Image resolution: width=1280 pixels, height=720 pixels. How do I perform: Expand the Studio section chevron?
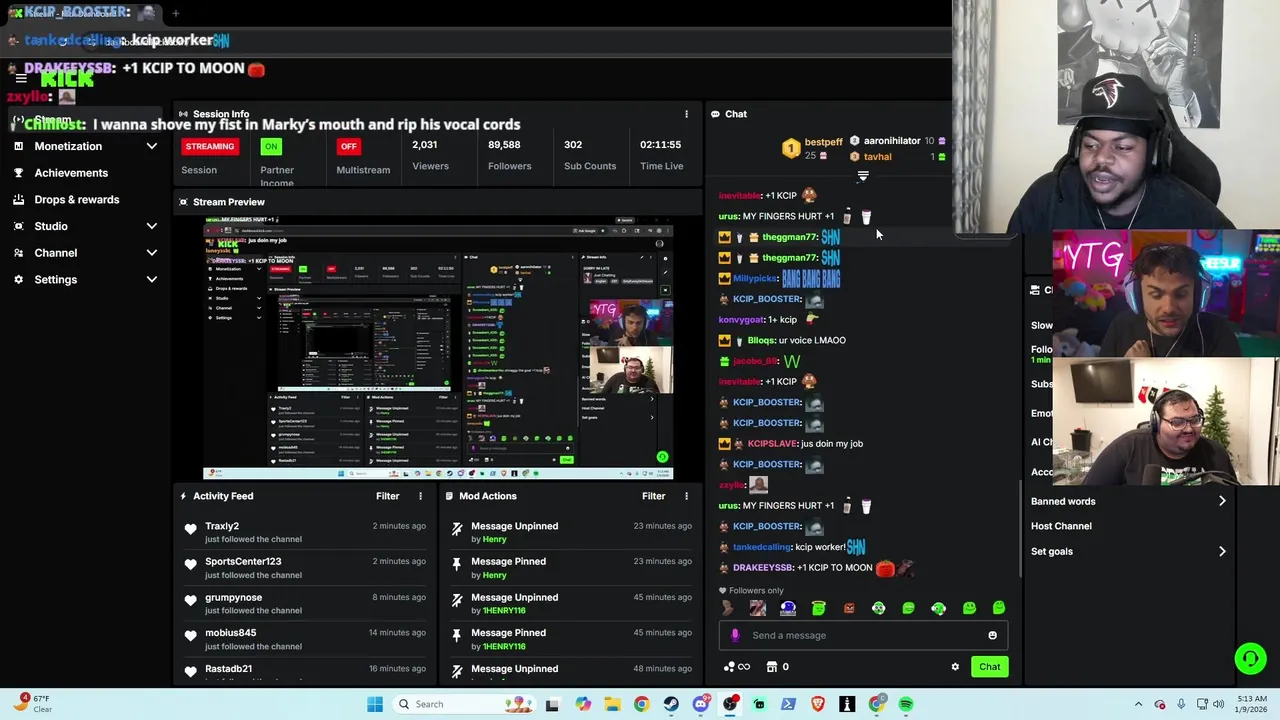pyautogui.click(x=152, y=226)
